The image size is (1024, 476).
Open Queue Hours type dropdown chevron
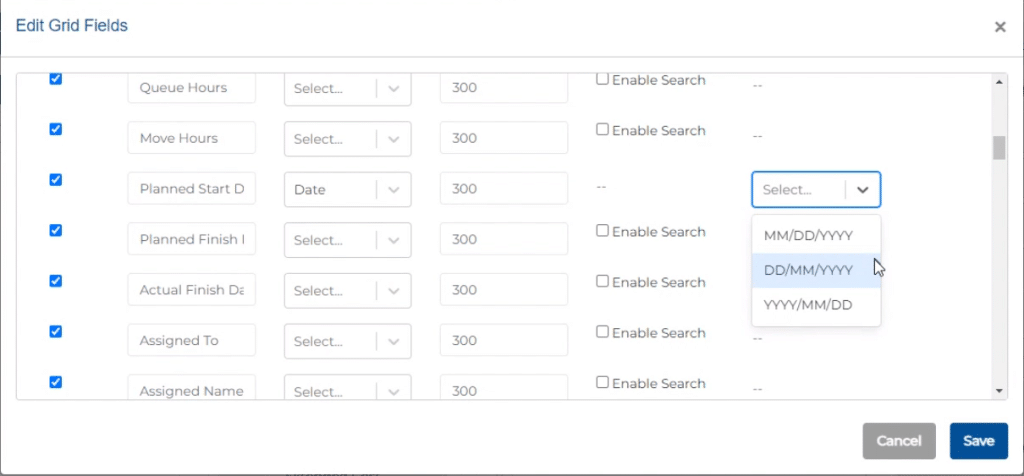(394, 89)
